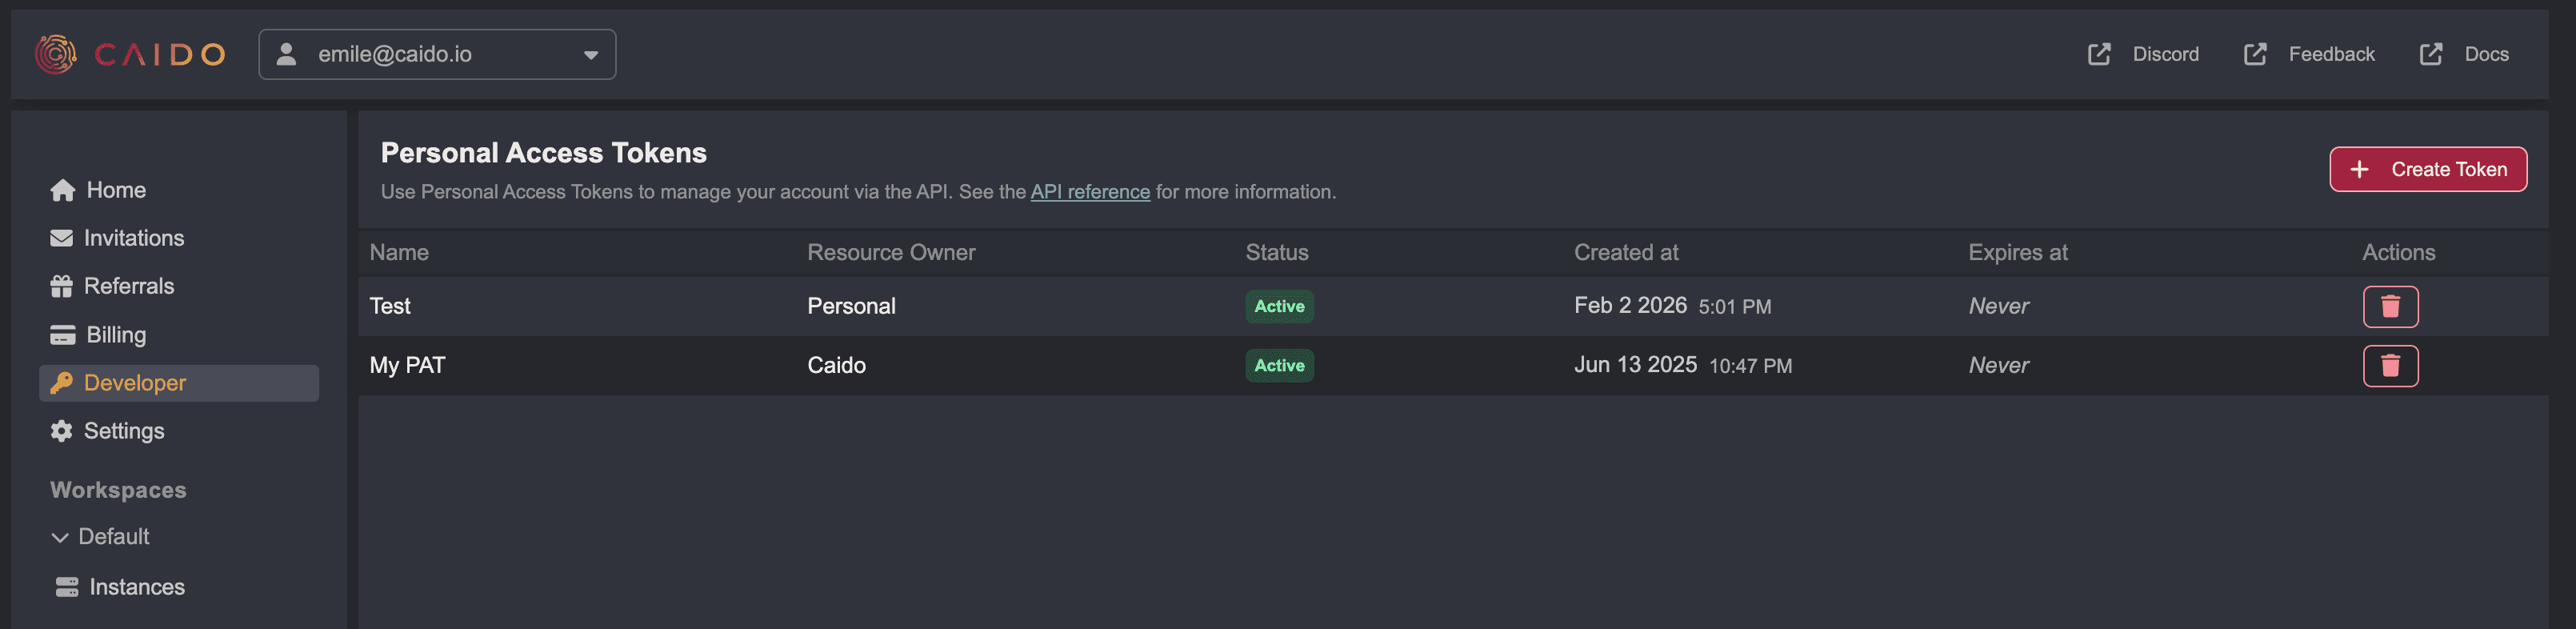Open the emile@caido.io account dropdown
The width and height of the screenshot is (2576, 629).
[x=437, y=54]
